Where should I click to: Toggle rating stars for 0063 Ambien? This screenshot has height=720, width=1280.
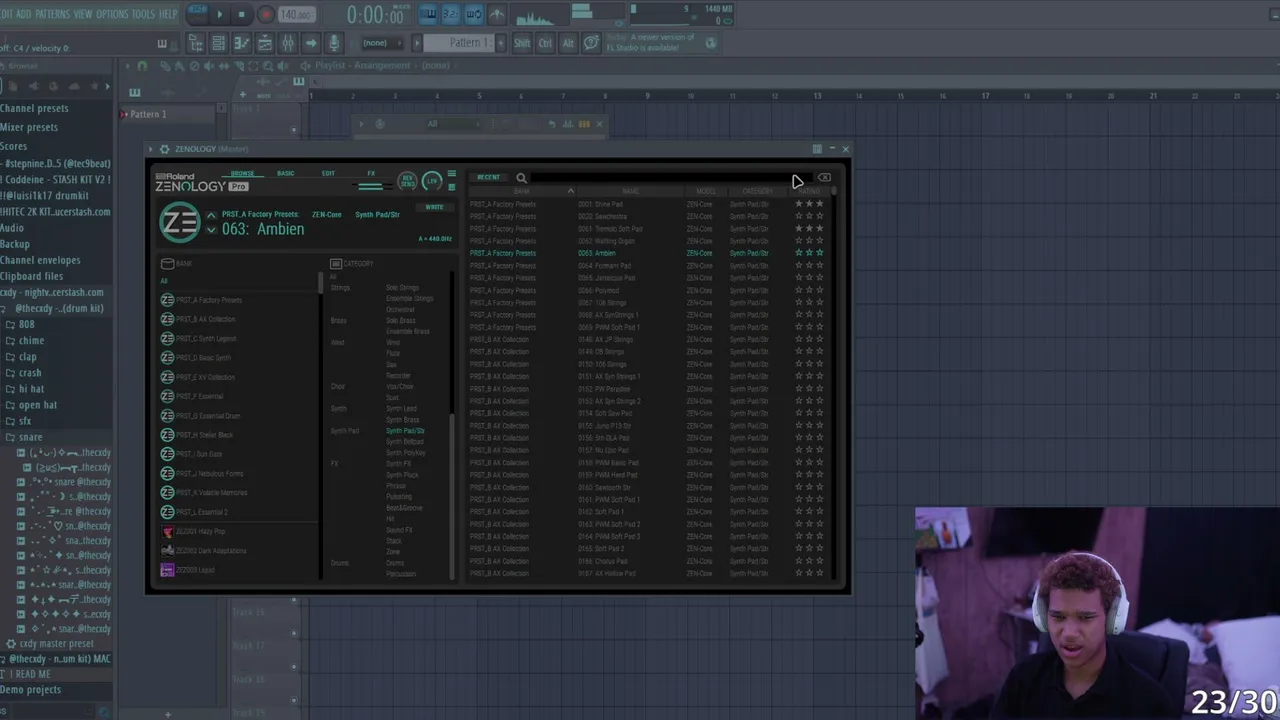pos(809,253)
